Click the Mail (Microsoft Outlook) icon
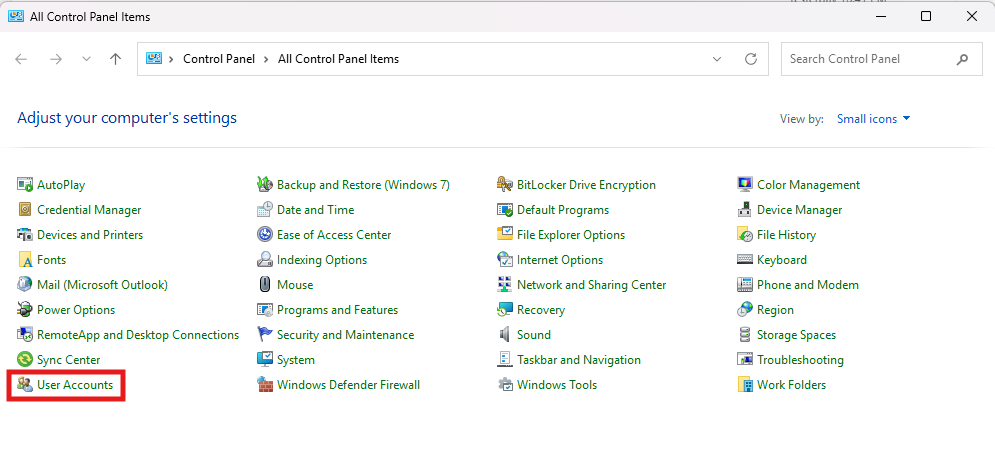995x450 pixels. coord(25,285)
